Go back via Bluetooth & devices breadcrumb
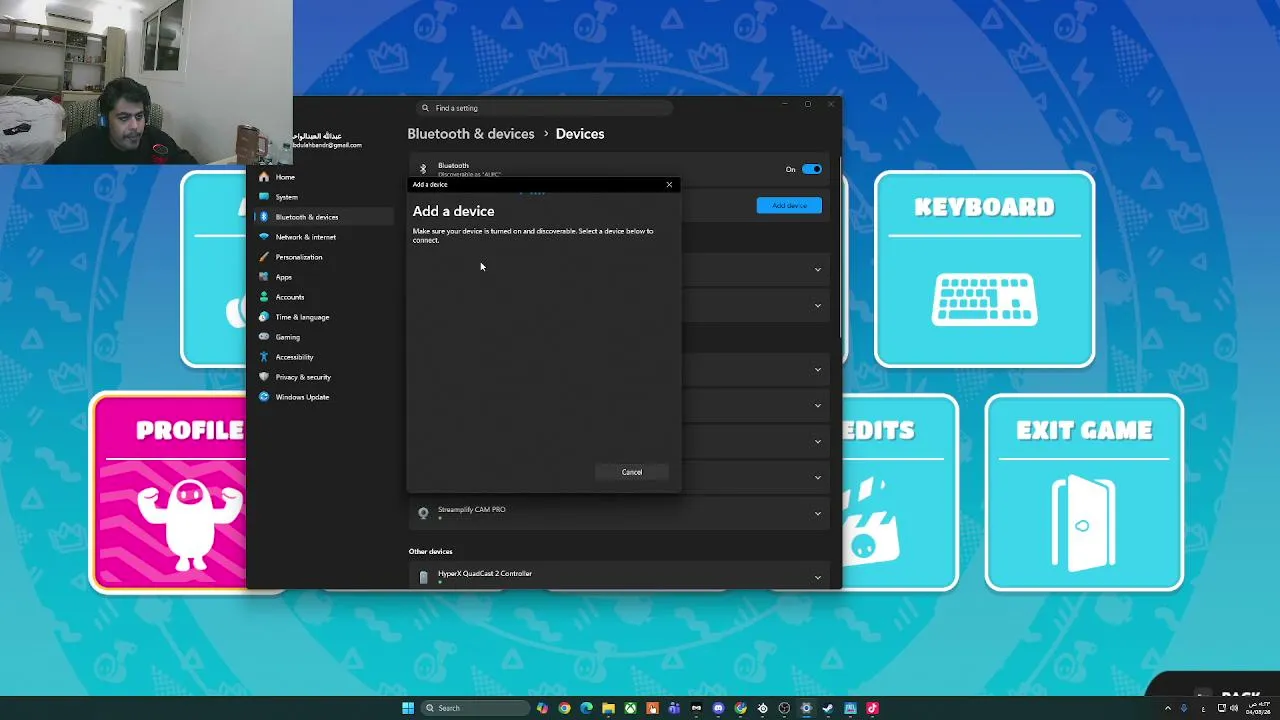This screenshot has height=720, width=1280. (x=471, y=134)
